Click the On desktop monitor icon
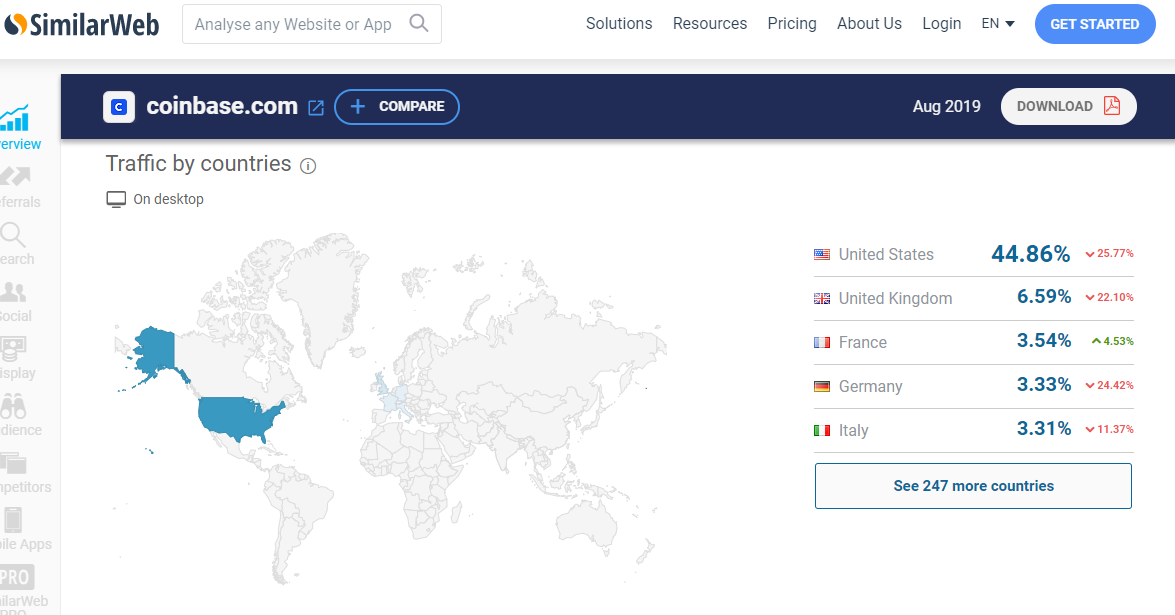This screenshot has height=615, width=1175. (x=116, y=199)
